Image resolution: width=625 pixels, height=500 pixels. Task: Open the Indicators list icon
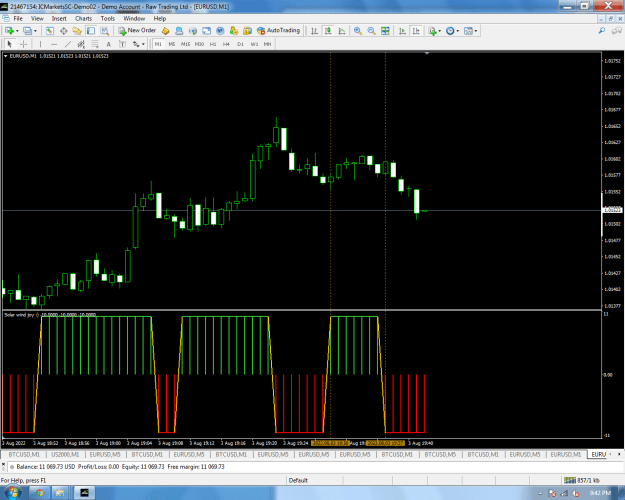point(432,31)
